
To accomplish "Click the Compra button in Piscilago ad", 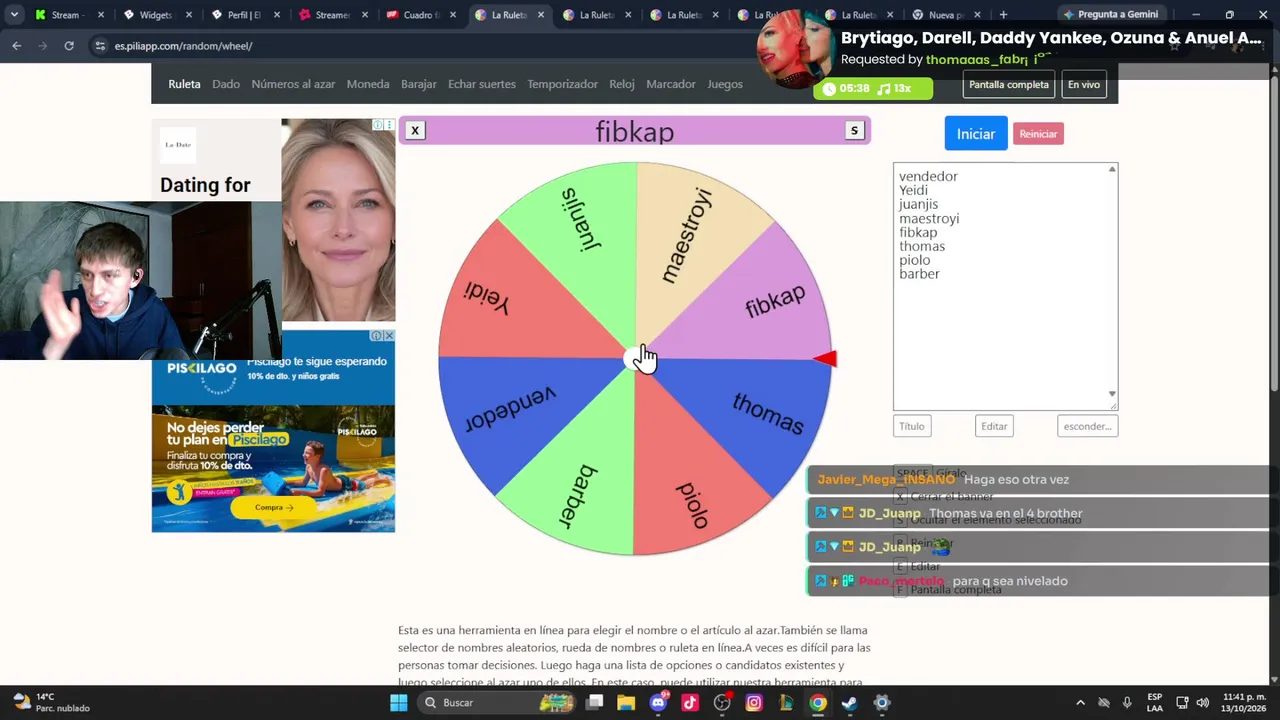I will pyautogui.click(x=274, y=507).
